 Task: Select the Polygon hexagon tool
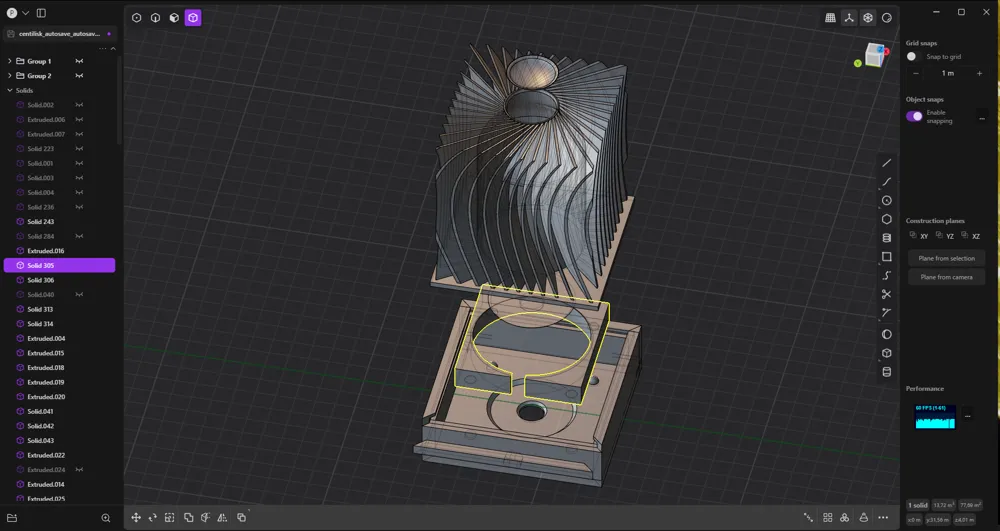pyautogui.click(x=886, y=219)
